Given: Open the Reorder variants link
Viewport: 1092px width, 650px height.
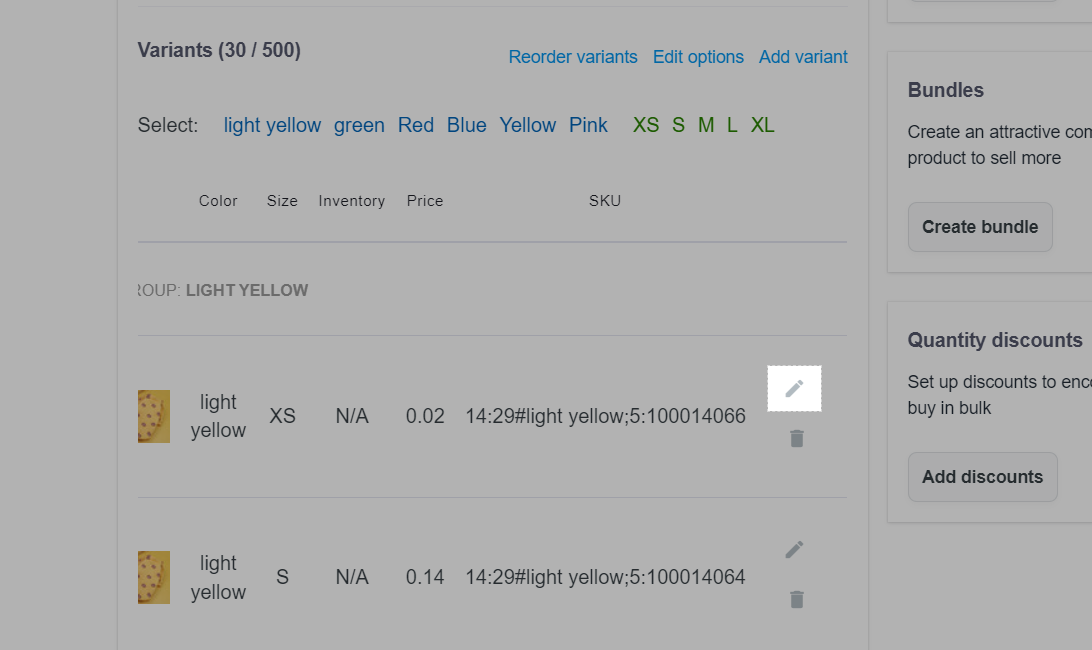Looking at the screenshot, I should 573,57.
